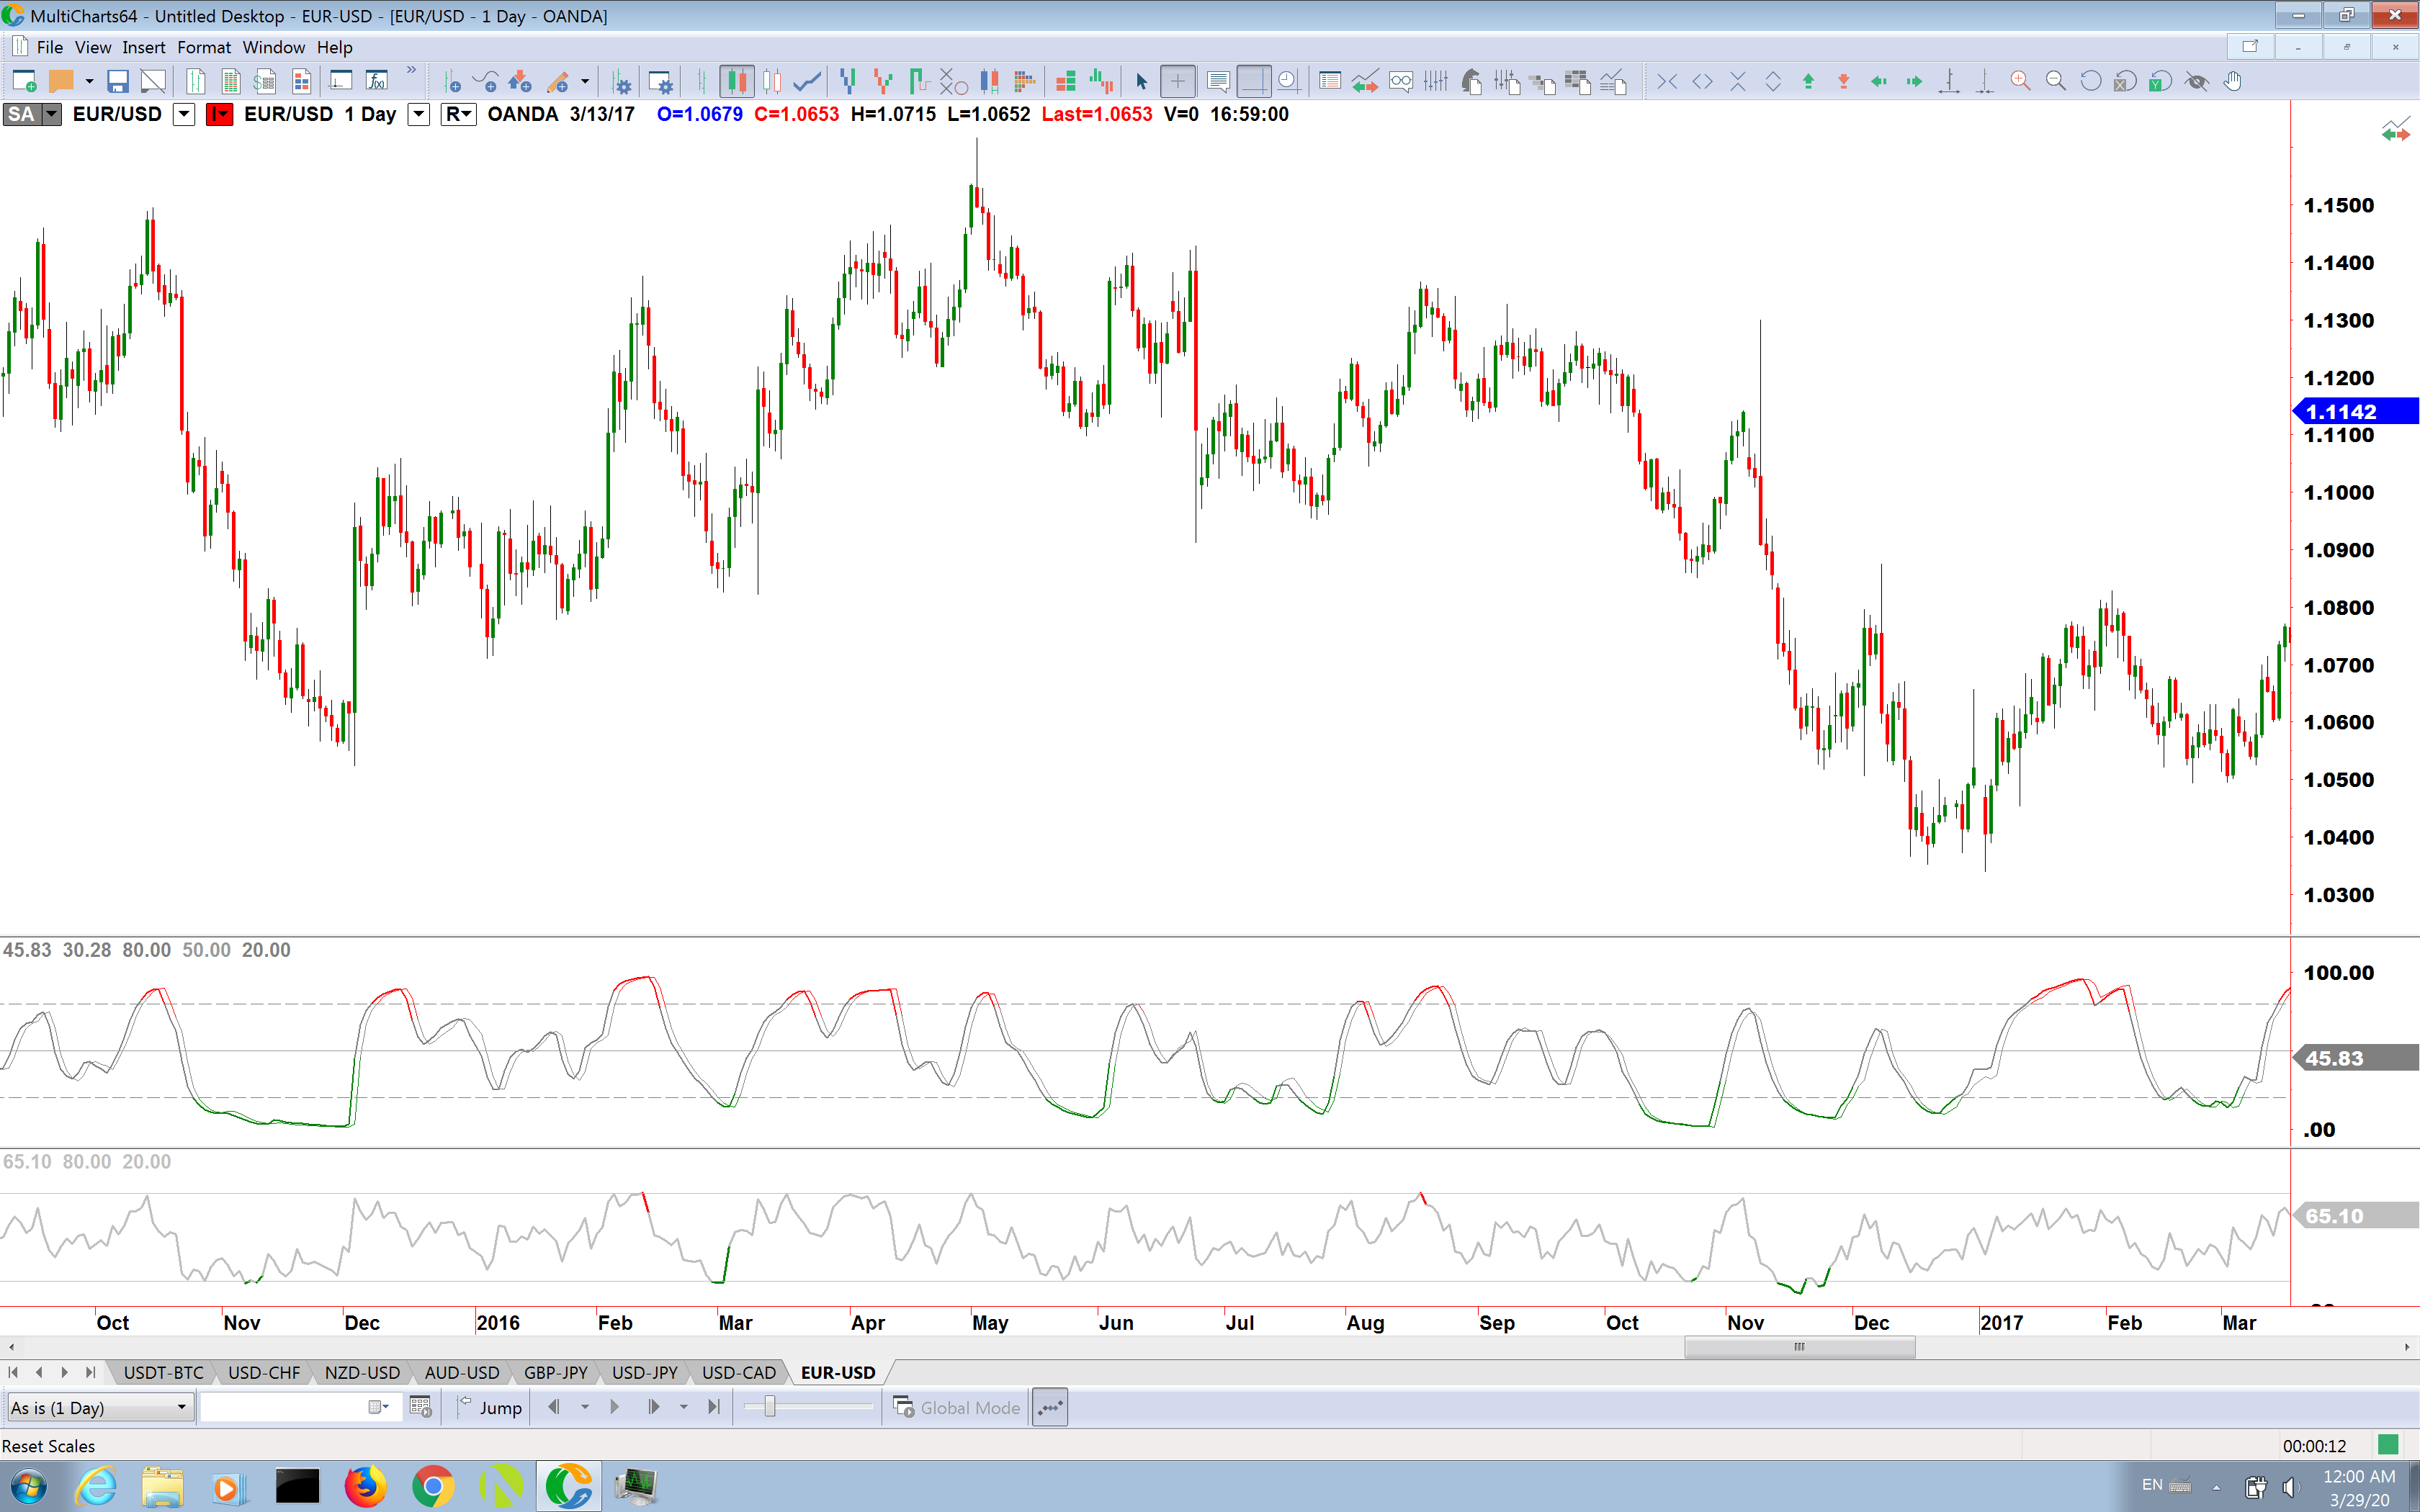This screenshot has height=1512, width=2420.
Task: Open the Format Window gear icon
Action: pos(660,81)
